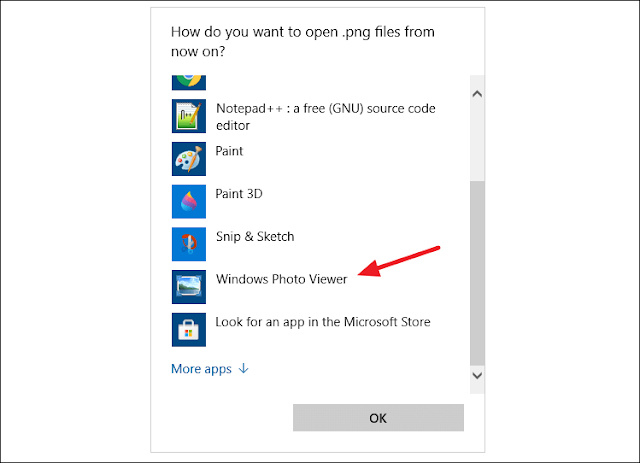Pick the Paint 3D icon

pyautogui.click(x=189, y=202)
